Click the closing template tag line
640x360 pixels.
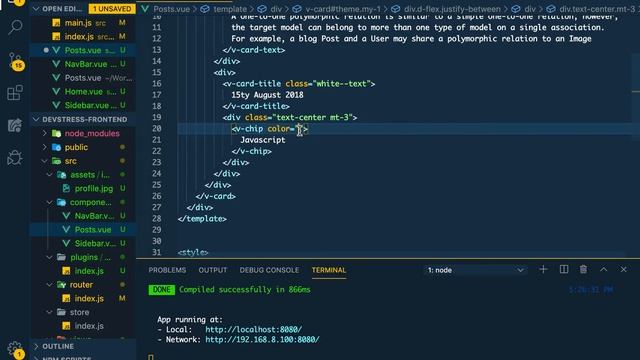point(202,219)
